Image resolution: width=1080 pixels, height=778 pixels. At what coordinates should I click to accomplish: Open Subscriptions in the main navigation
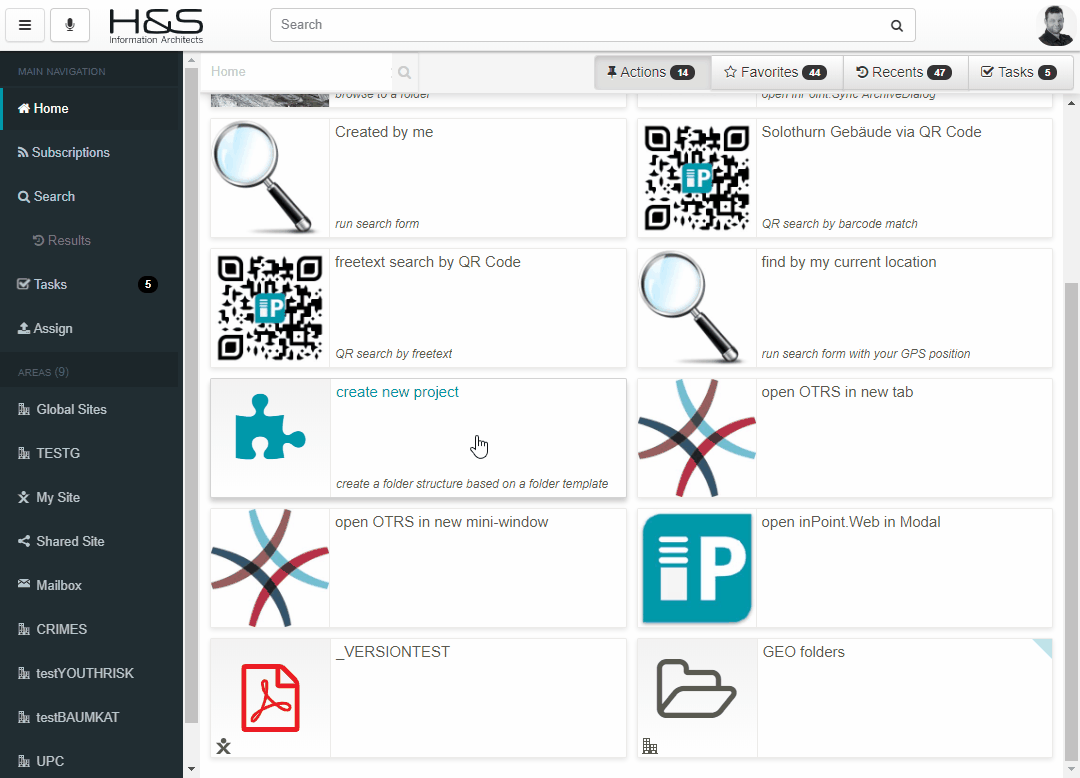[70, 153]
